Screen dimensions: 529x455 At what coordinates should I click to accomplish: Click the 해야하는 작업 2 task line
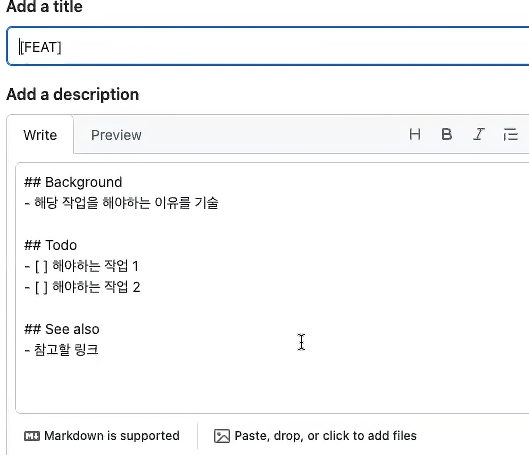point(82,287)
